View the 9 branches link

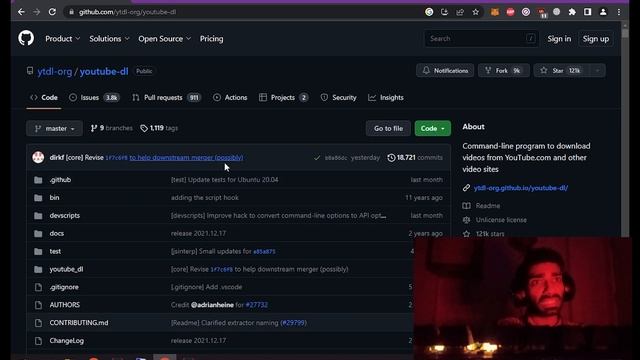pos(111,128)
